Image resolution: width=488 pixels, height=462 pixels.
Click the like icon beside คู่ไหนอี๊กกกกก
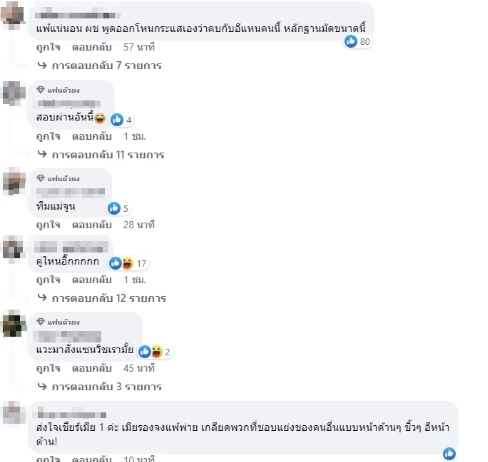tap(115, 263)
